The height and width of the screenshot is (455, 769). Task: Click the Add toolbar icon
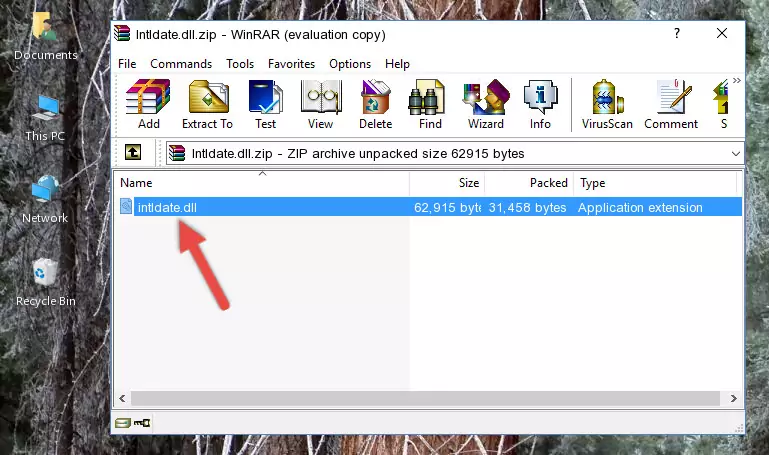(x=148, y=104)
